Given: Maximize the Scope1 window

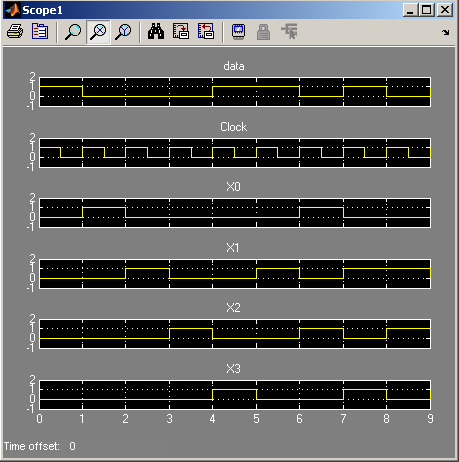Looking at the screenshot, I should pos(426,10).
